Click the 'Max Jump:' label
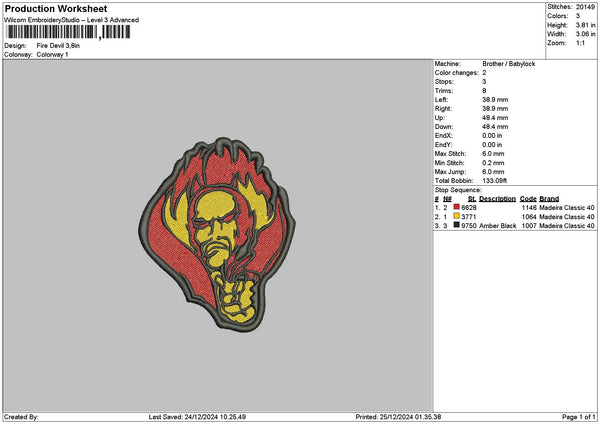This screenshot has height=424, width=600. click(450, 172)
